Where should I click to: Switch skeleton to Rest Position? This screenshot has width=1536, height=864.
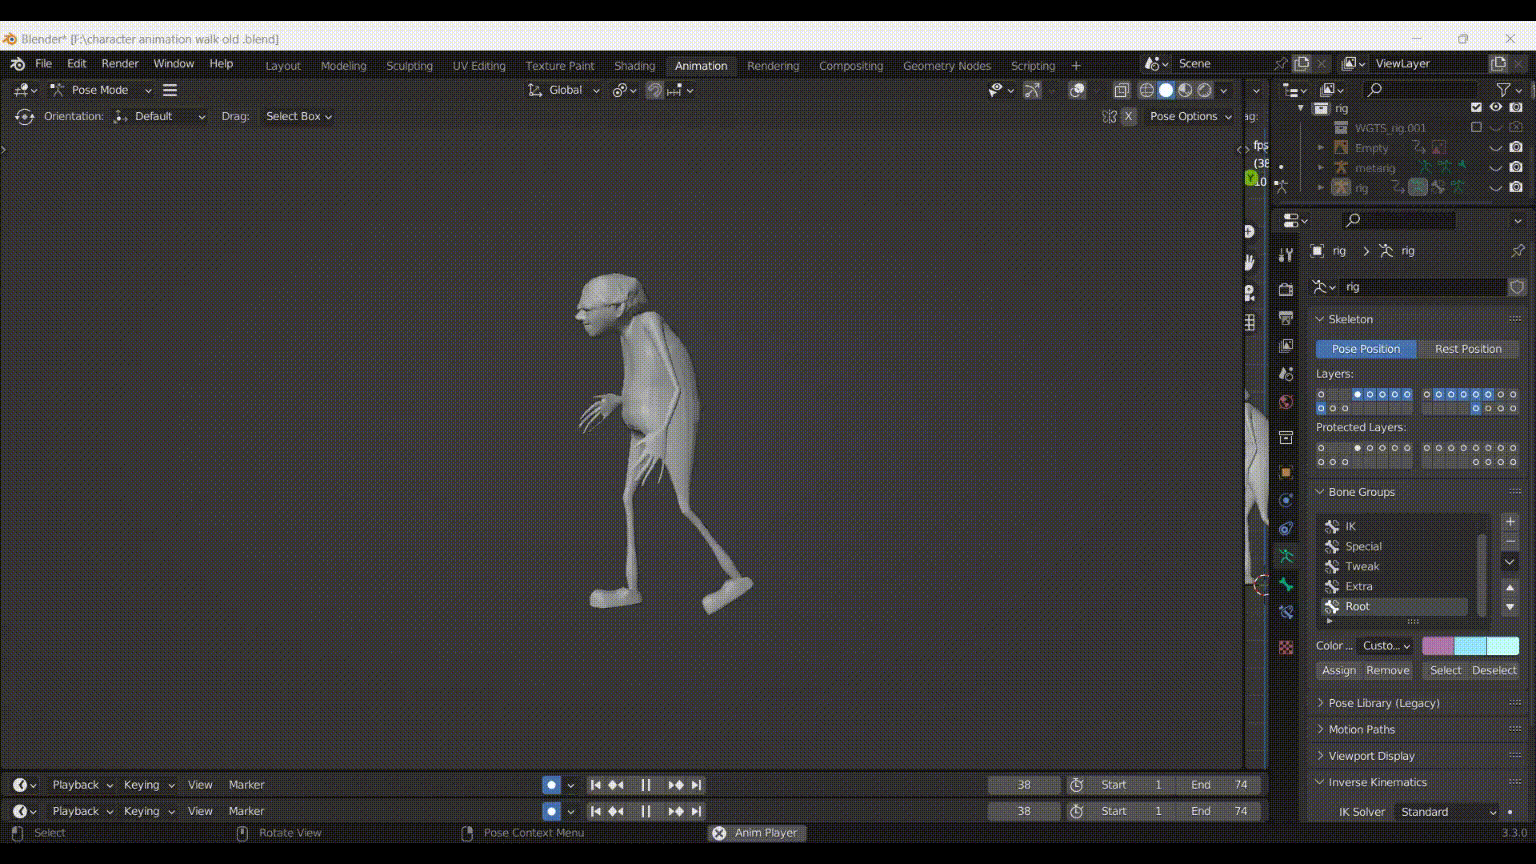point(1468,349)
